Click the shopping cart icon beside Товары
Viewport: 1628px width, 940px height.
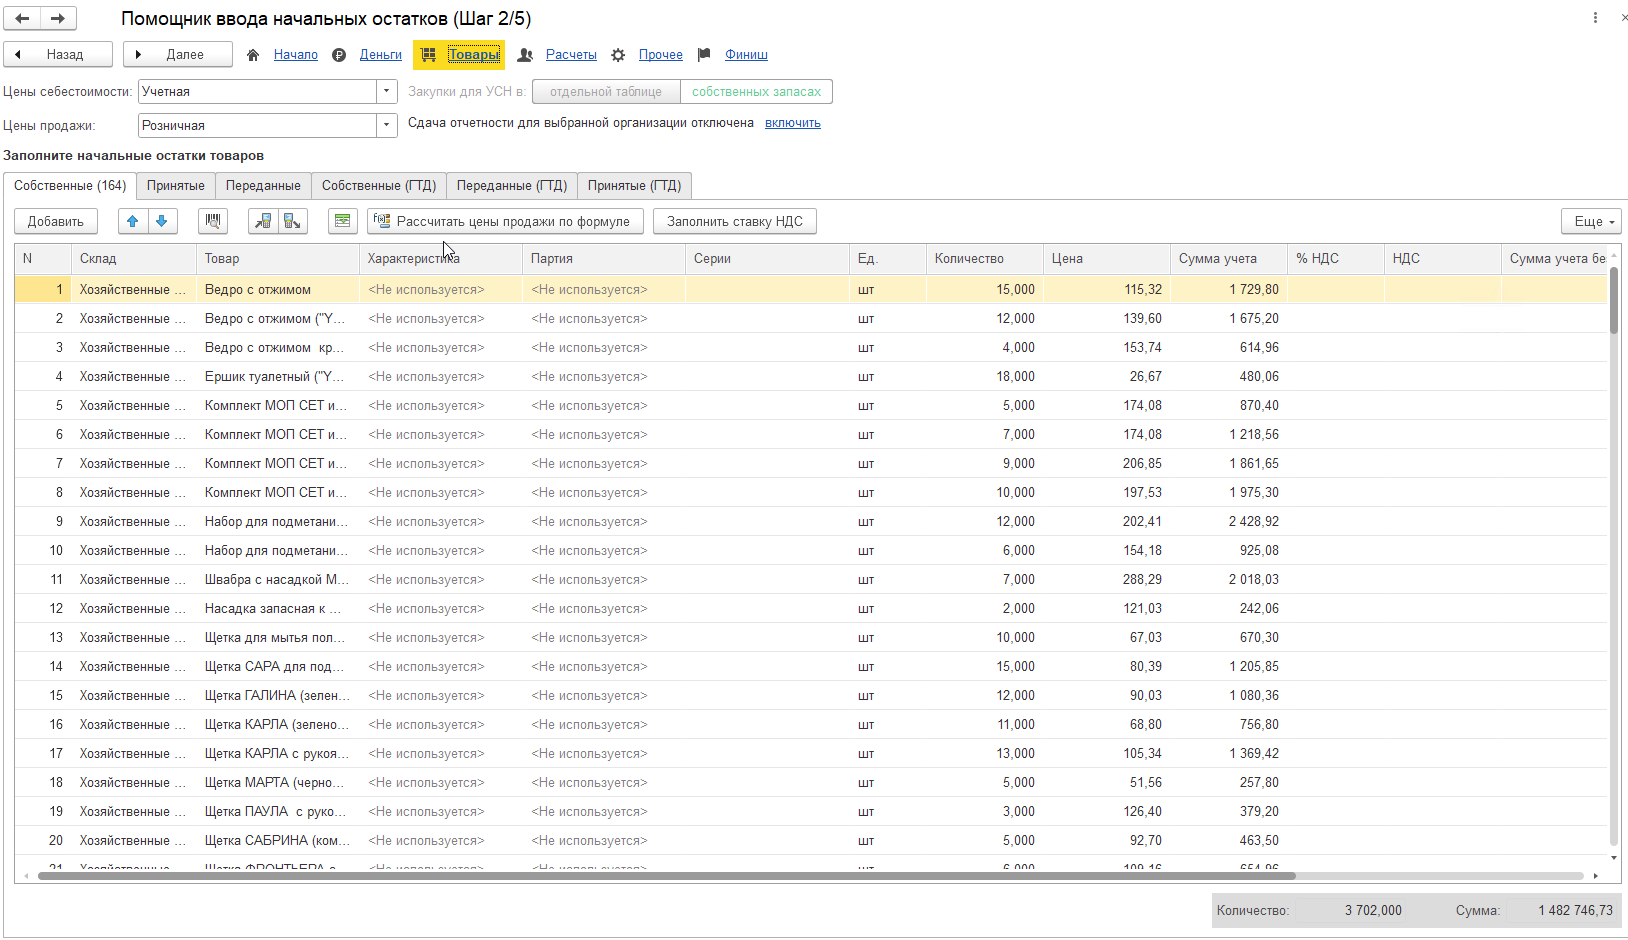(428, 55)
